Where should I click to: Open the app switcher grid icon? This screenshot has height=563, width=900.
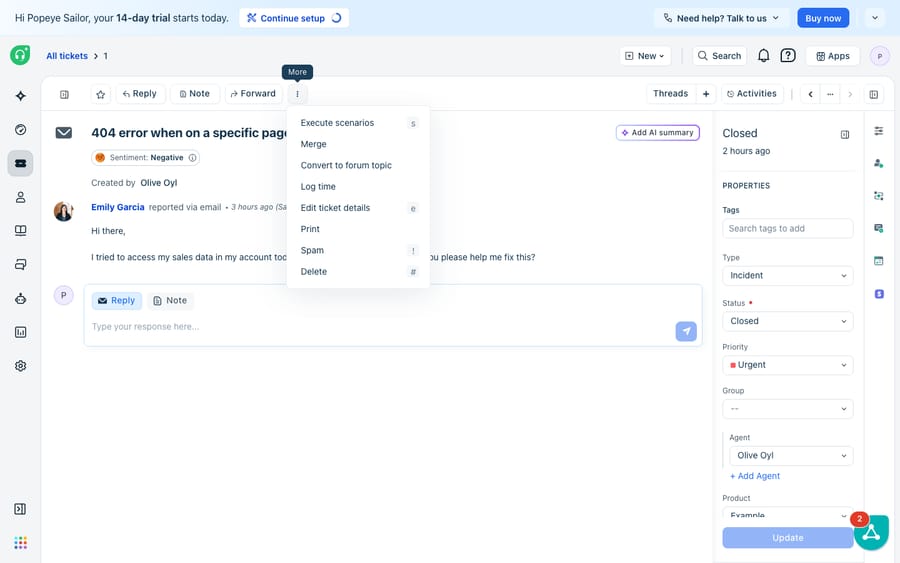coord(21,542)
